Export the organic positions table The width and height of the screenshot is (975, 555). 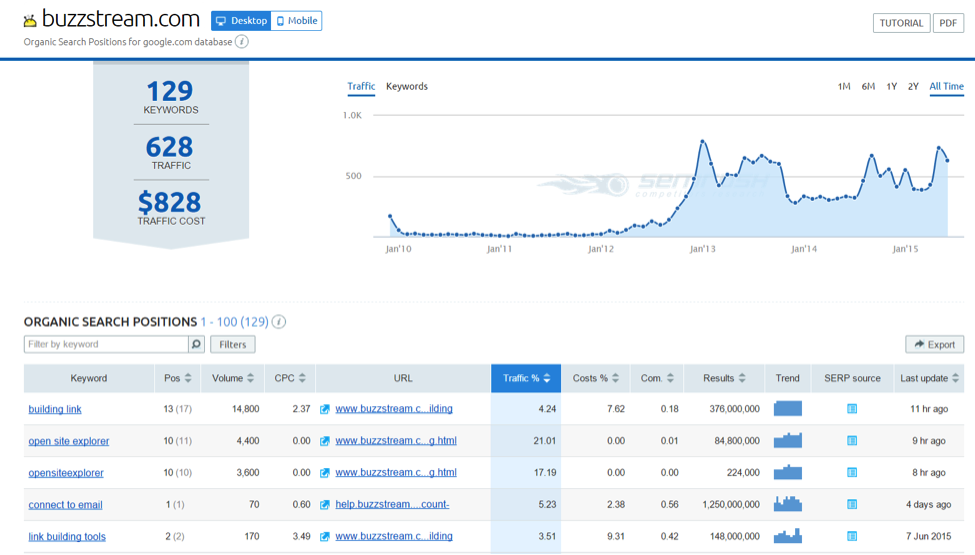pos(935,344)
